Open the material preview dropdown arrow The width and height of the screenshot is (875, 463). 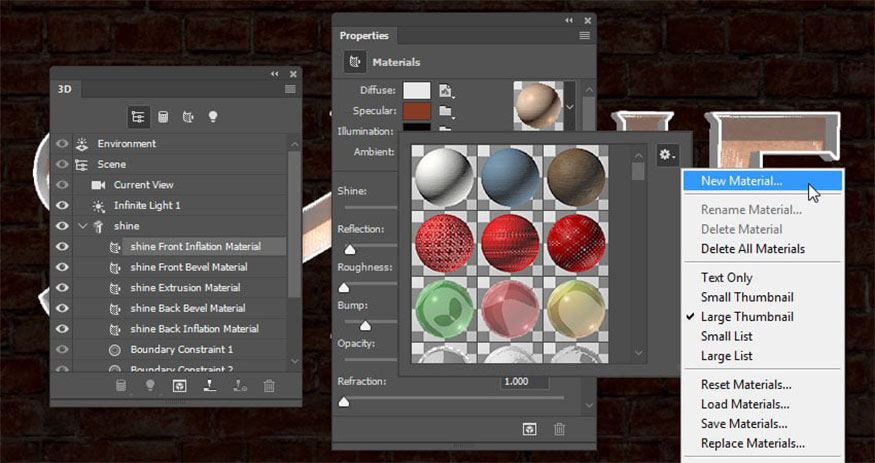pyautogui.click(x=570, y=106)
